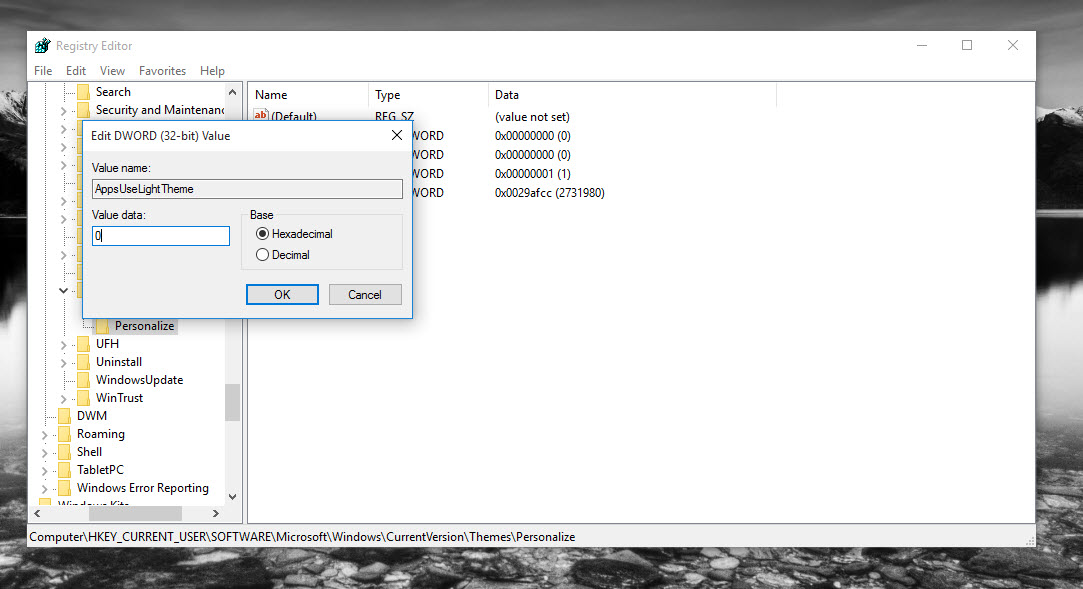Select Security and Maintenance tree folder

click(x=160, y=110)
